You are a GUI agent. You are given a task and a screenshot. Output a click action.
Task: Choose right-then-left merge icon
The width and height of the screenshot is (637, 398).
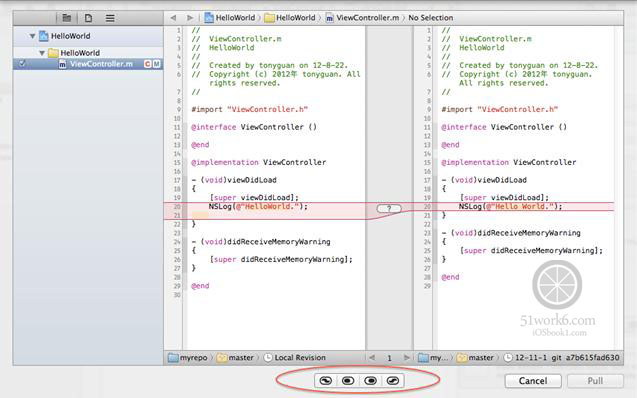click(393, 381)
